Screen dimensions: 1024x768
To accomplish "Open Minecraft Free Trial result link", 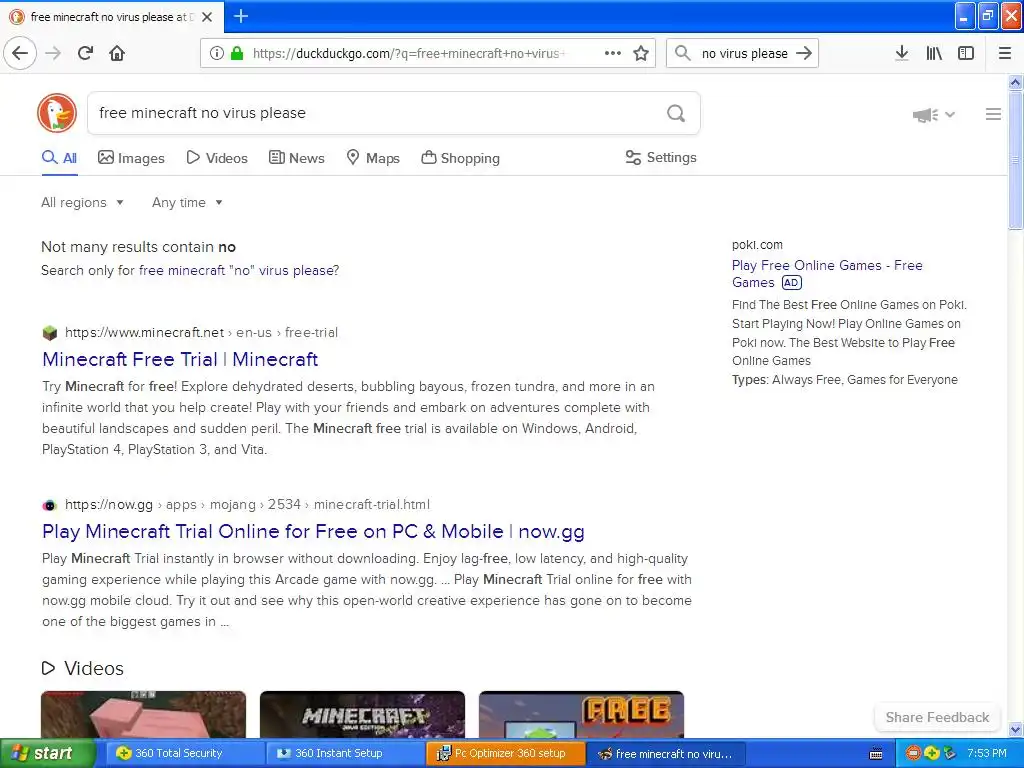I will click(x=180, y=359).
